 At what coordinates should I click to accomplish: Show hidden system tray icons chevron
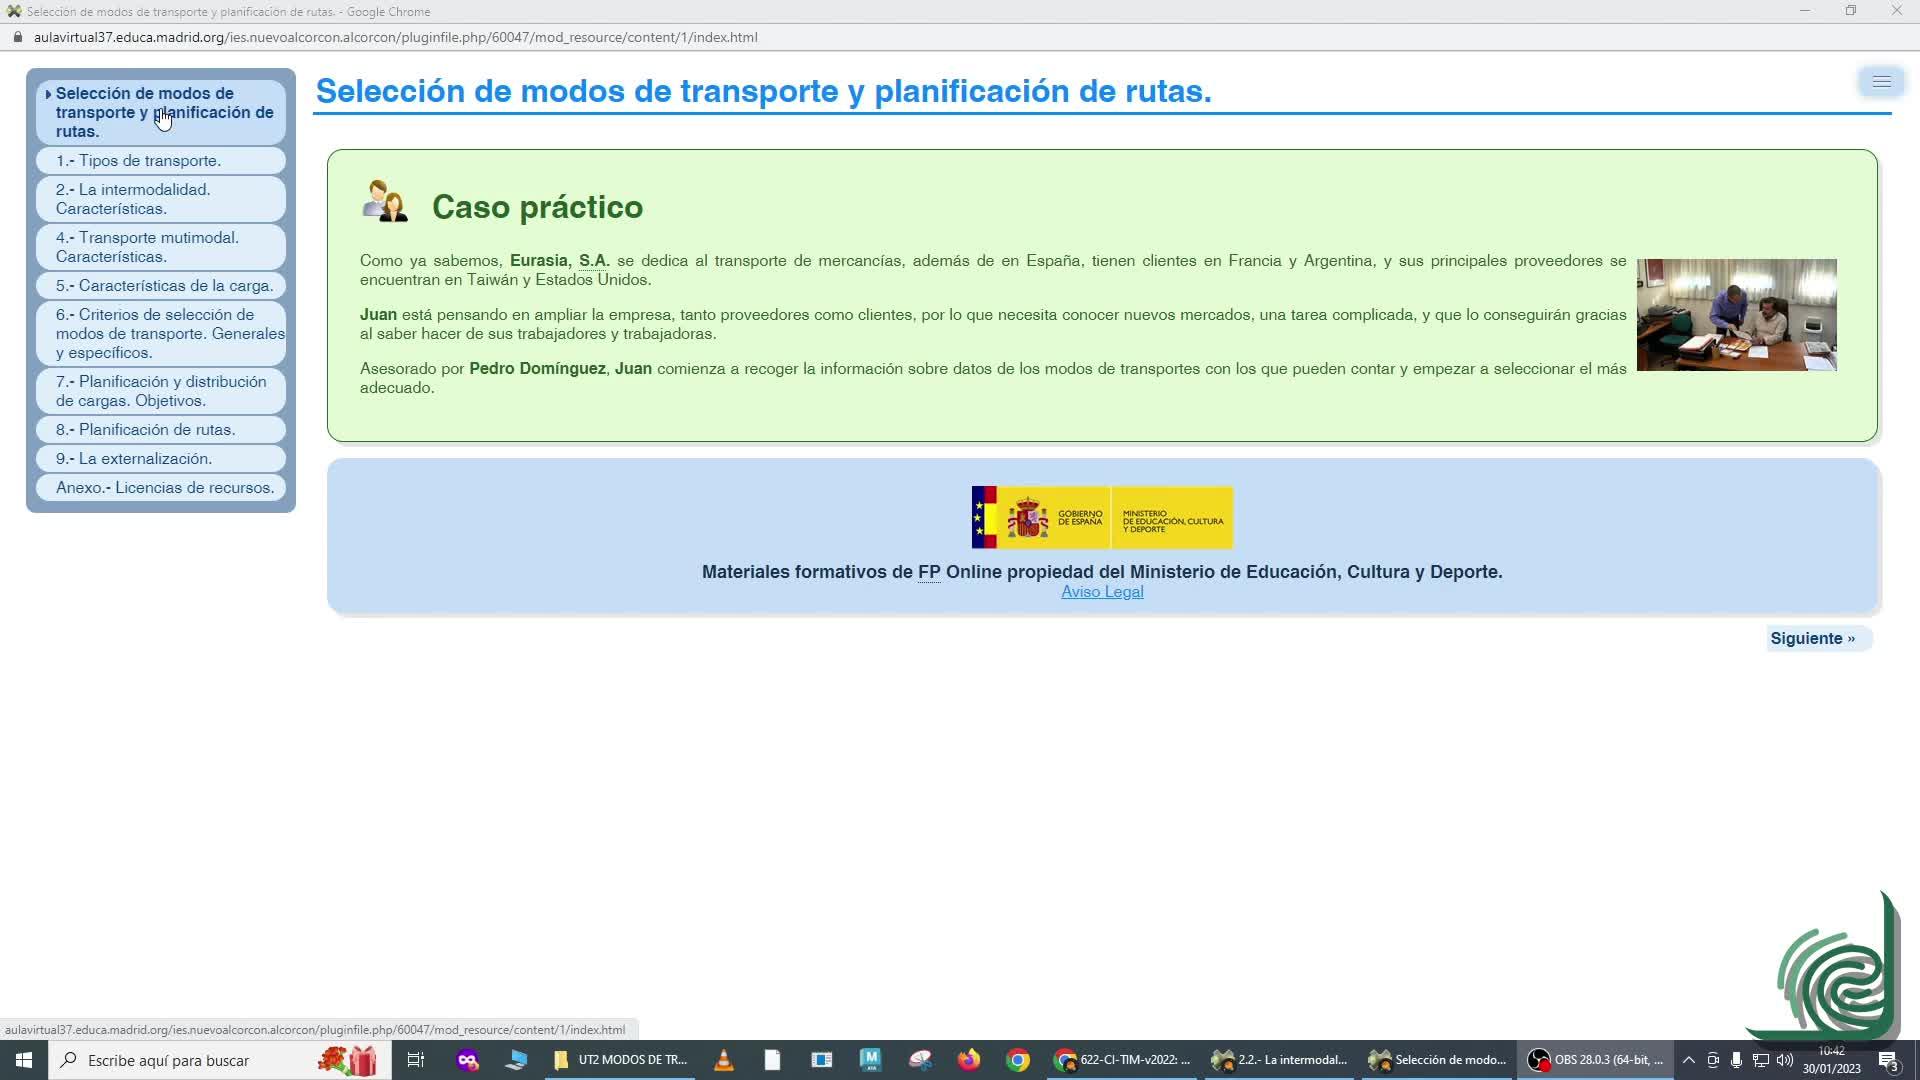click(1688, 1060)
